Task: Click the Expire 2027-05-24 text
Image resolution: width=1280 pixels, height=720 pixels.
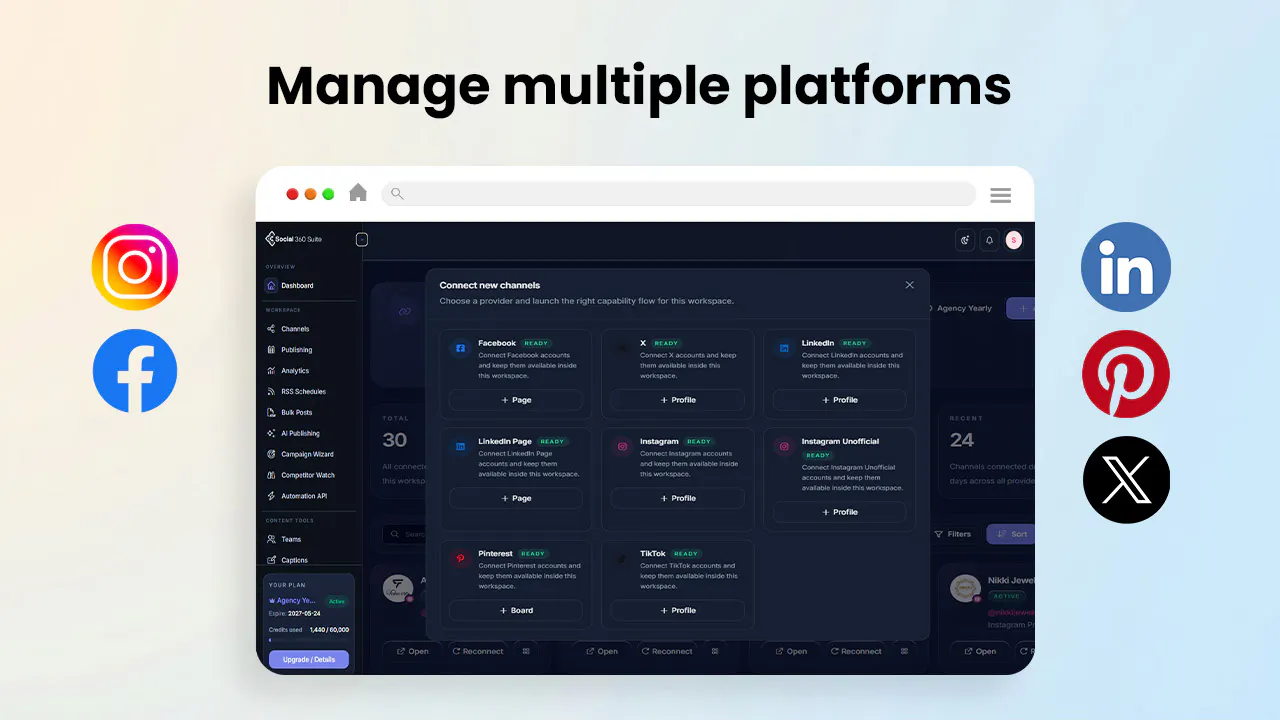Action: coord(295,613)
